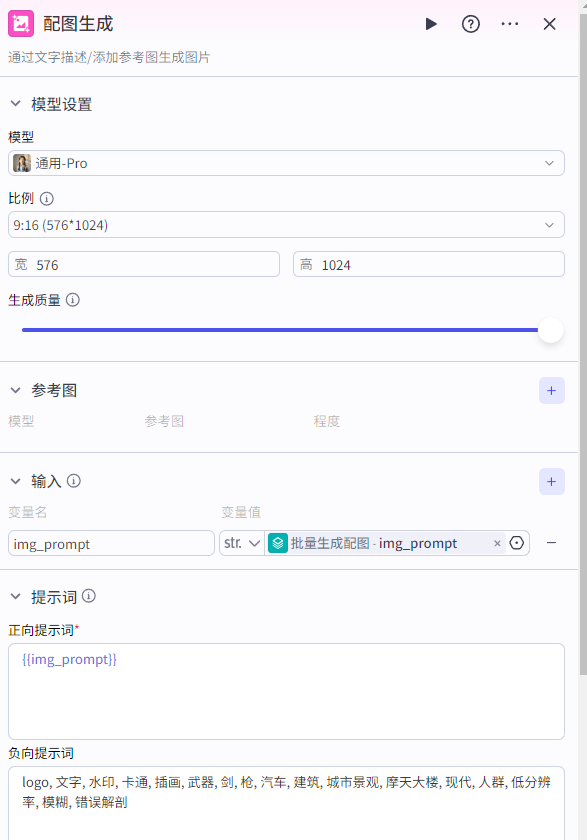Click the 正向提示词 text area
Viewport: 587px width, 840px height.
[x=287, y=692]
